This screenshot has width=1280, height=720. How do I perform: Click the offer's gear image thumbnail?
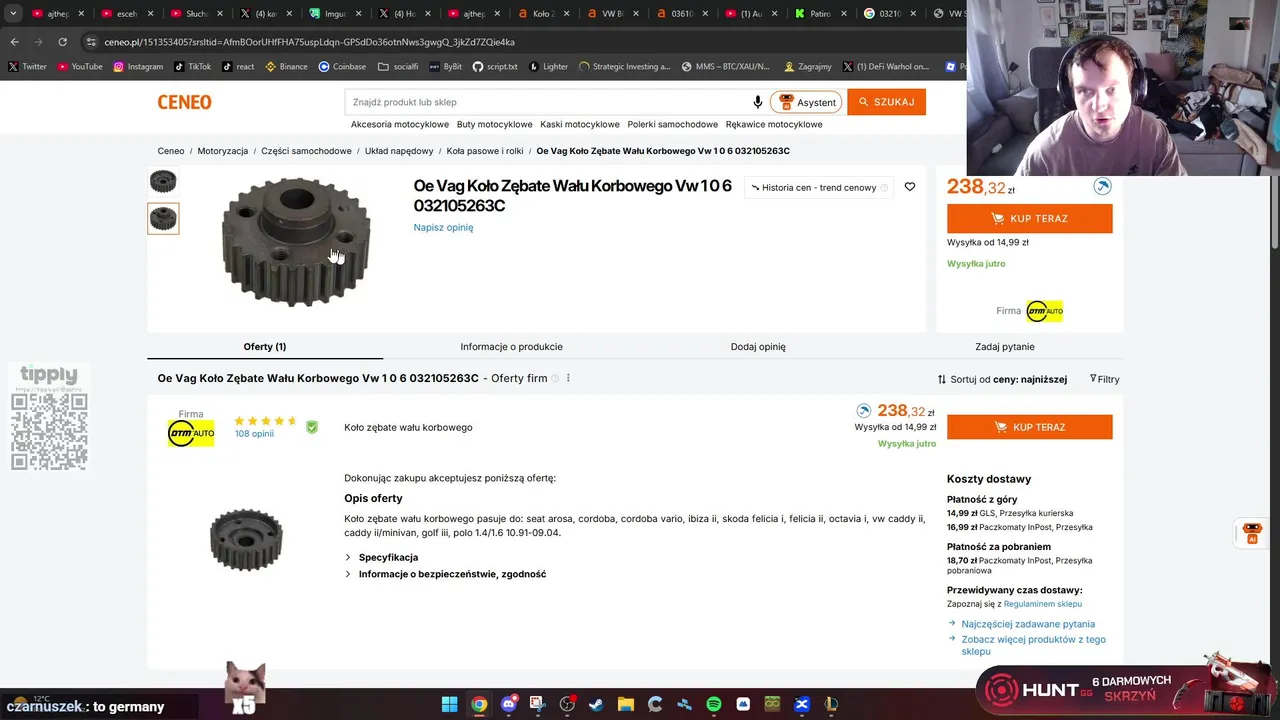[246, 540]
